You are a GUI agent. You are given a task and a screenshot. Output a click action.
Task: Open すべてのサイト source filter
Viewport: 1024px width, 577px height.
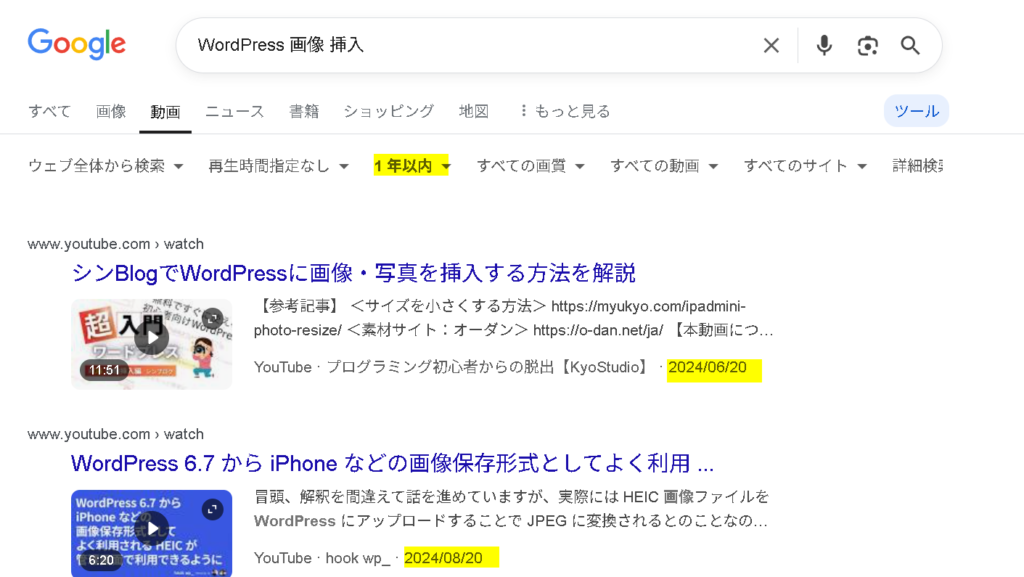click(x=805, y=166)
